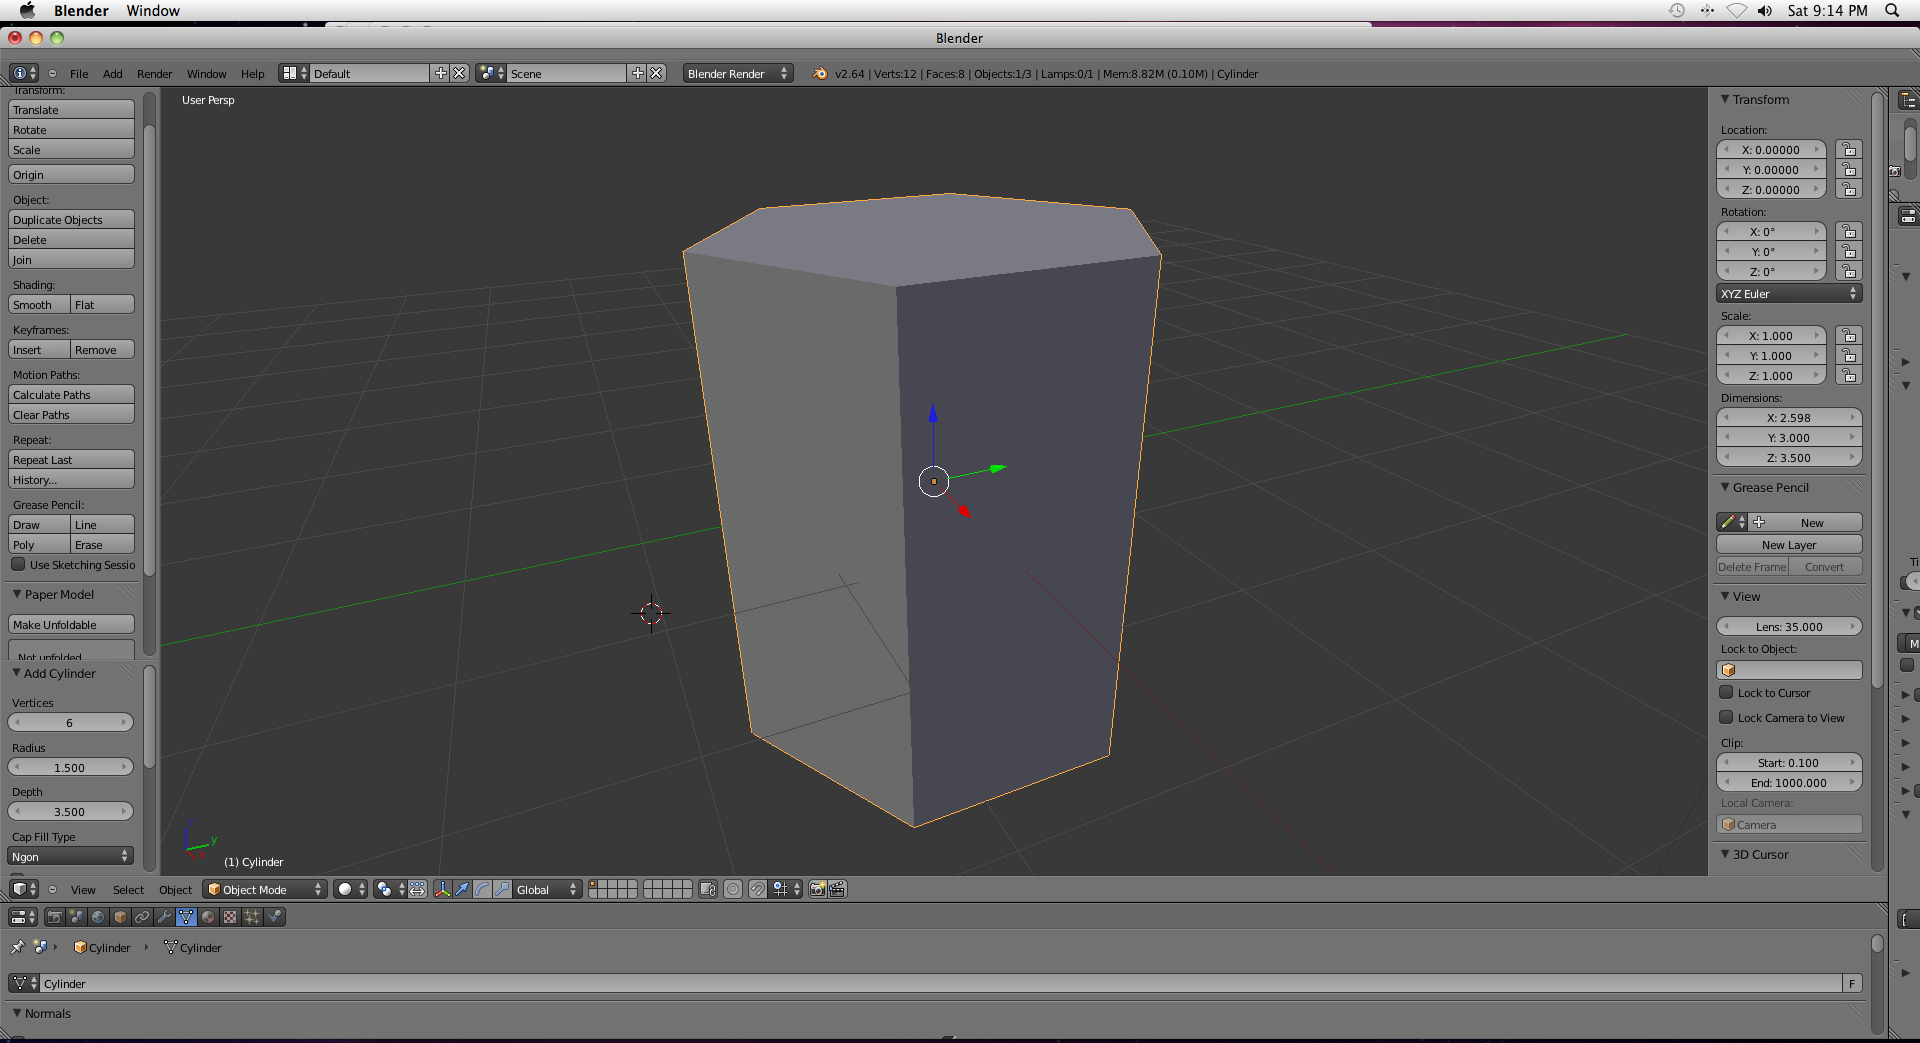
Task: Toggle the snap magnet icon
Action: (758, 889)
